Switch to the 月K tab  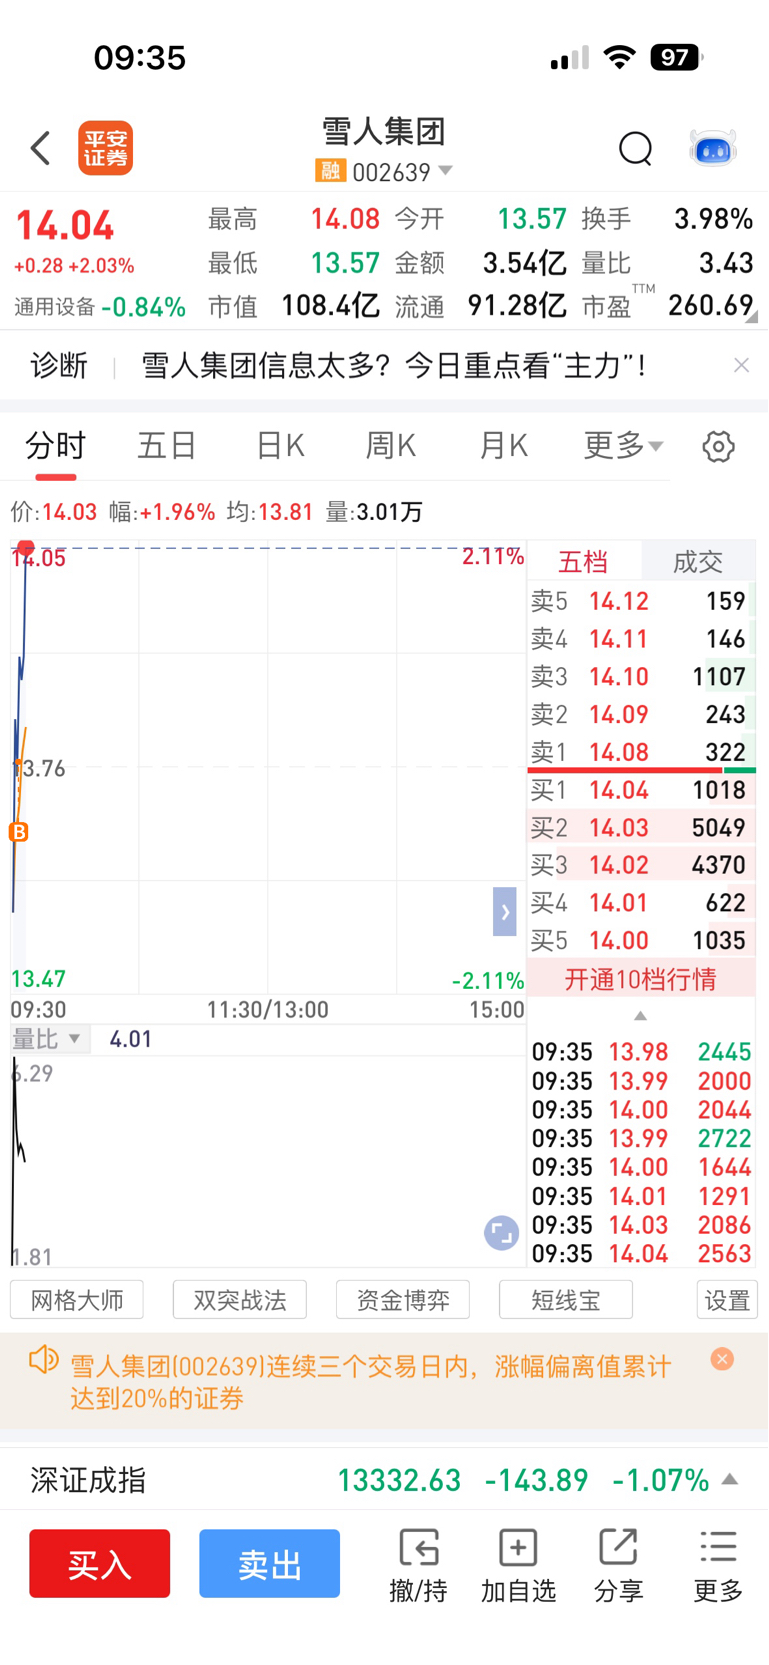(503, 445)
